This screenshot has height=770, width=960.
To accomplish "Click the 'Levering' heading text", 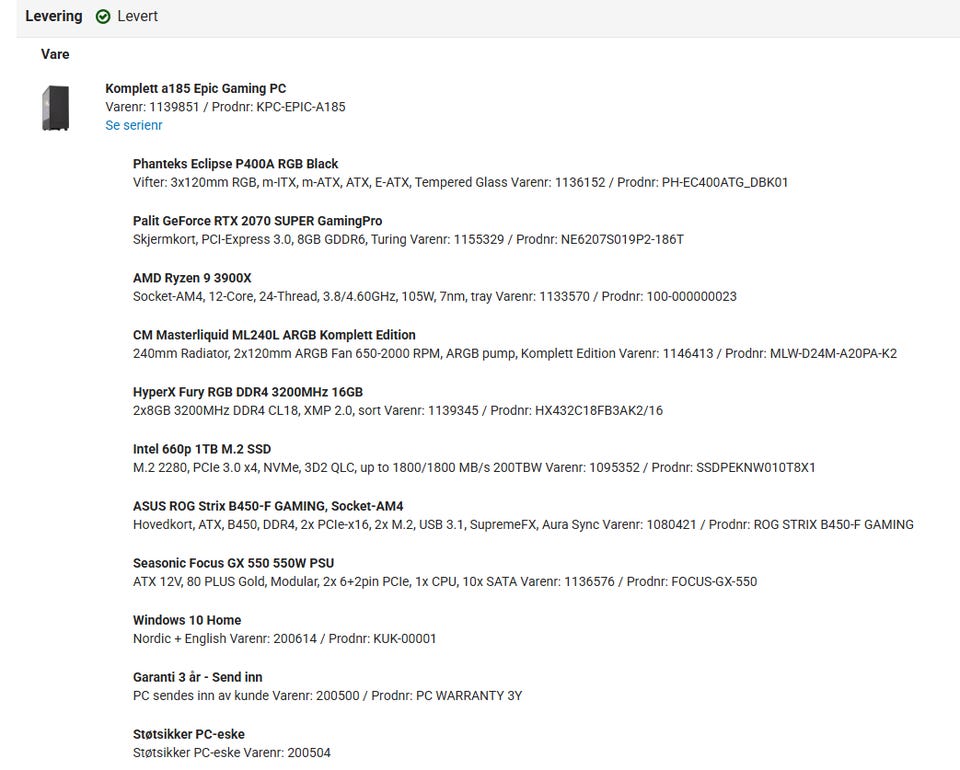I will tap(54, 16).
